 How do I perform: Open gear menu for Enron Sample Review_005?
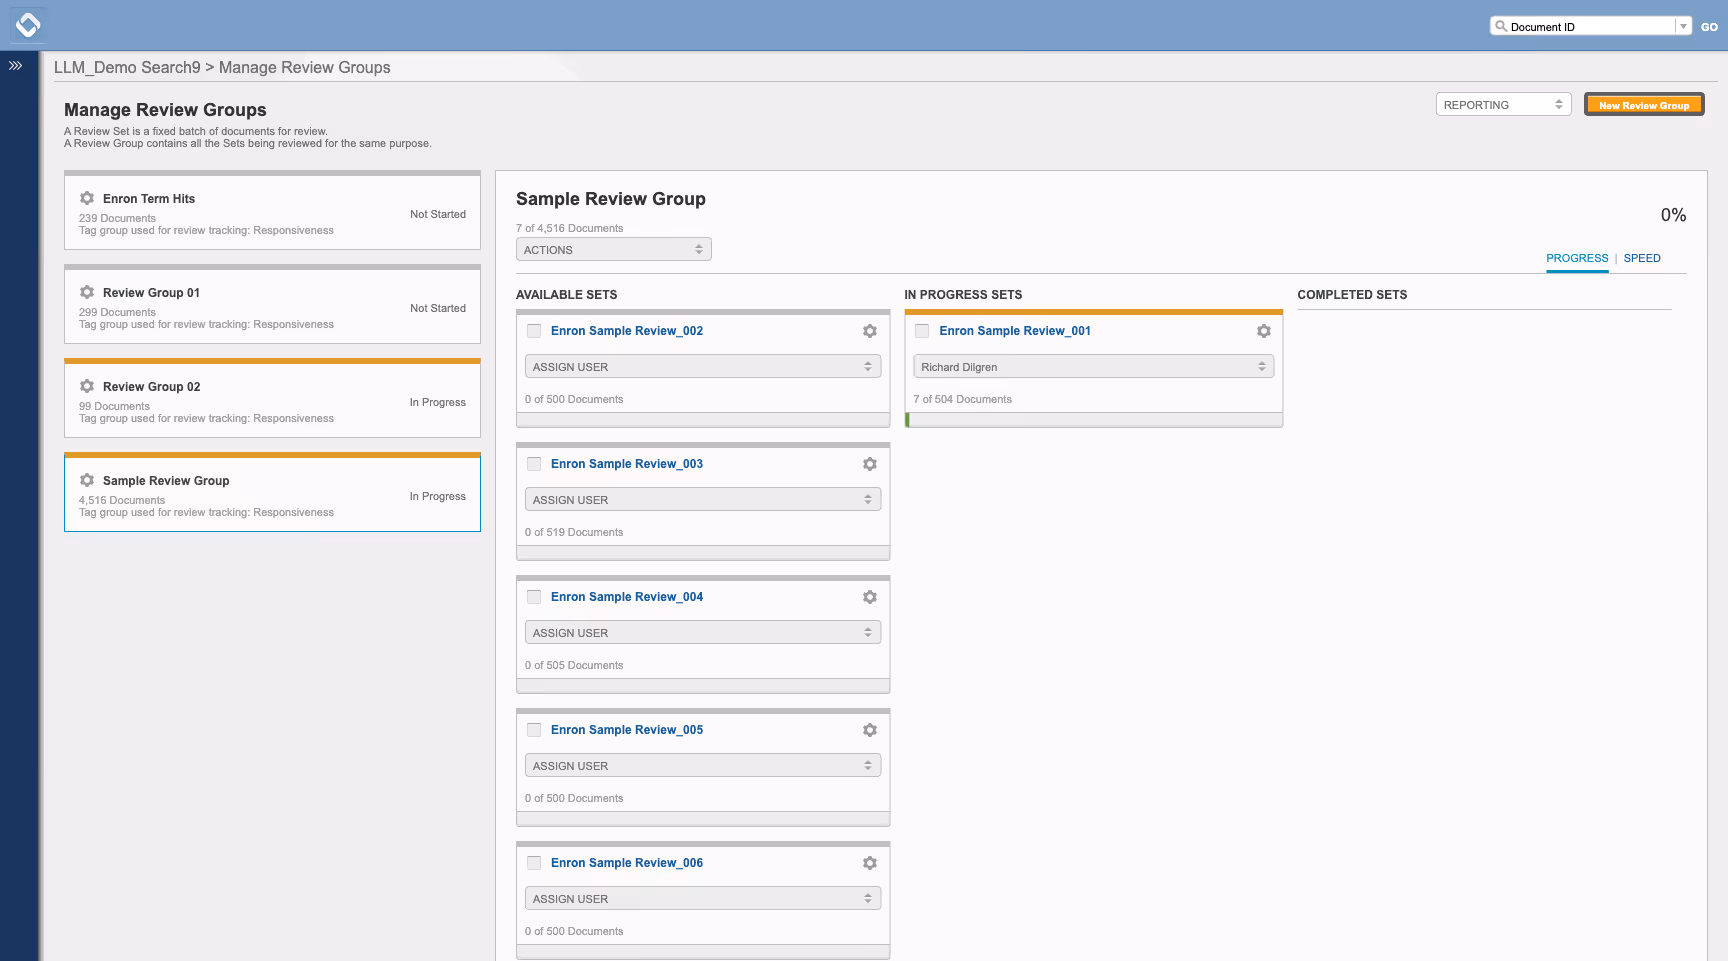tap(870, 730)
